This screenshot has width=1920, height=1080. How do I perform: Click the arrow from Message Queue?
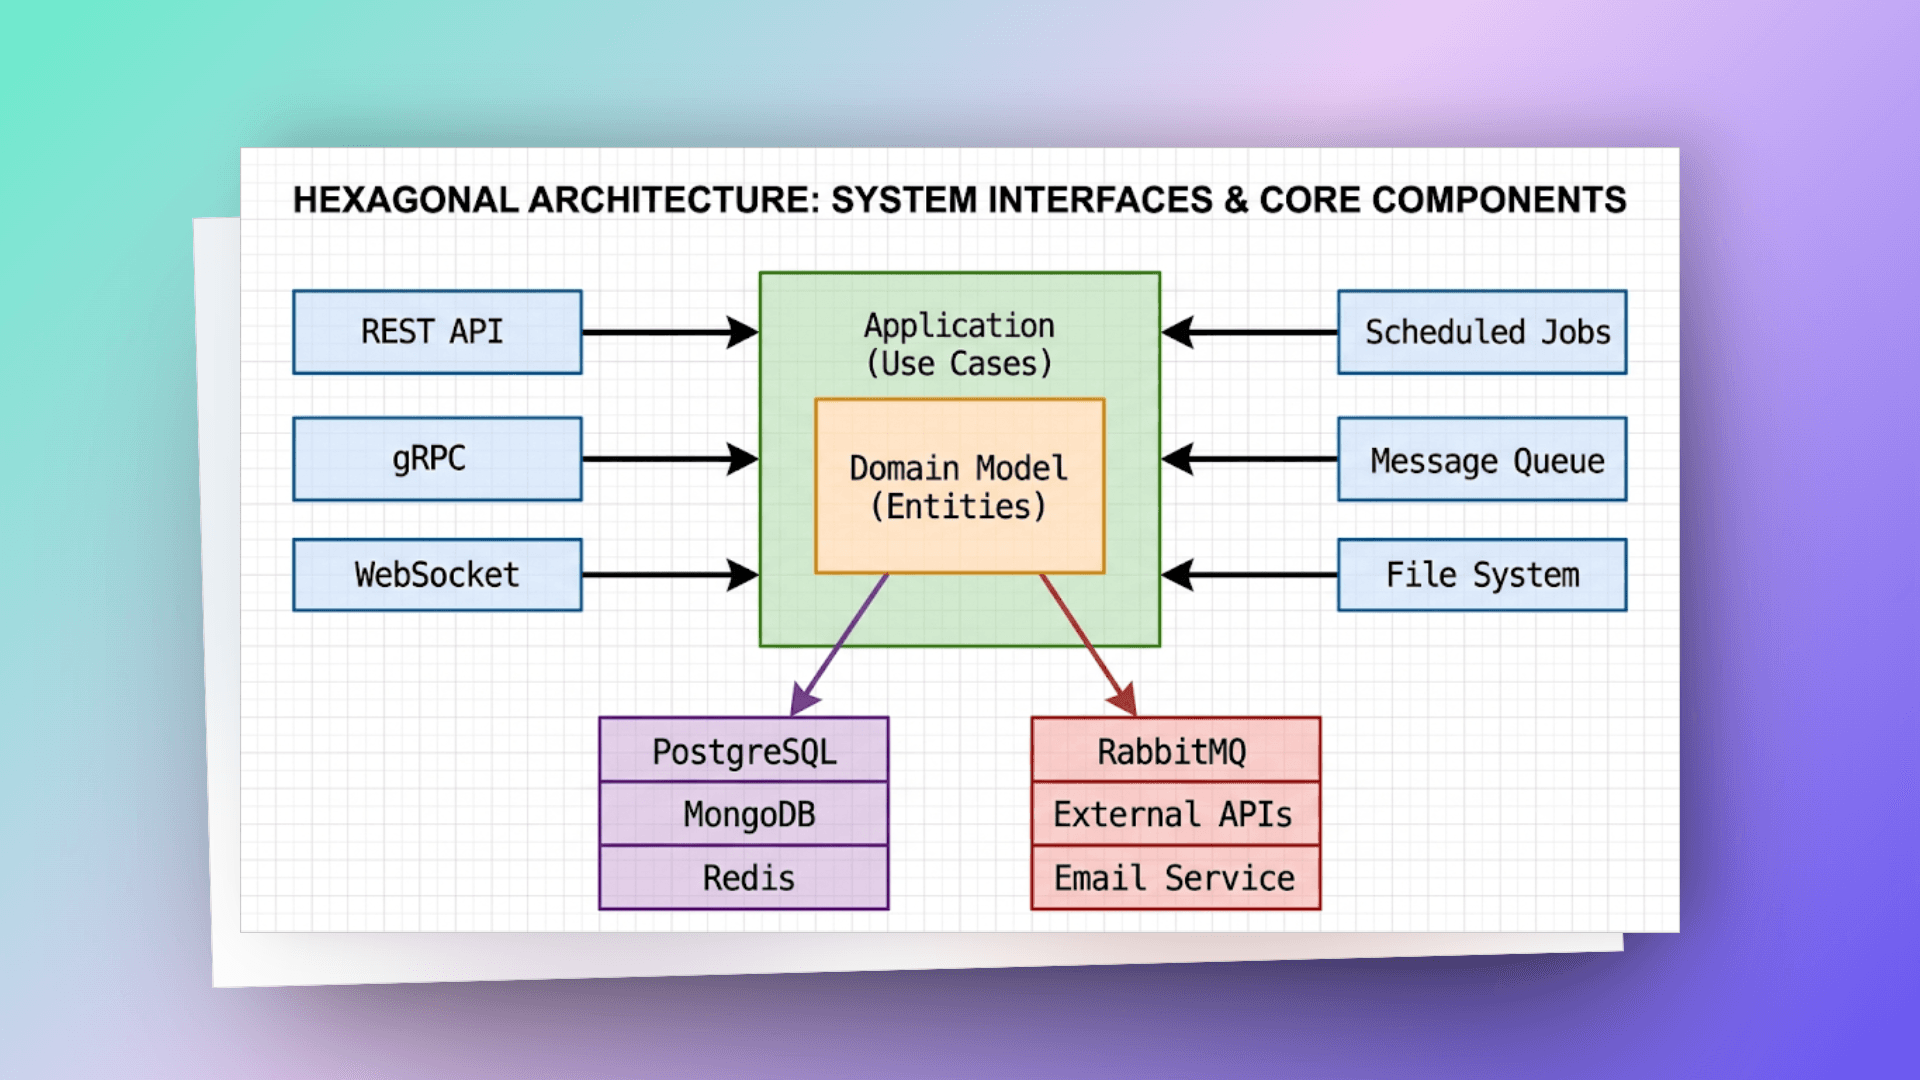[1249, 459]
